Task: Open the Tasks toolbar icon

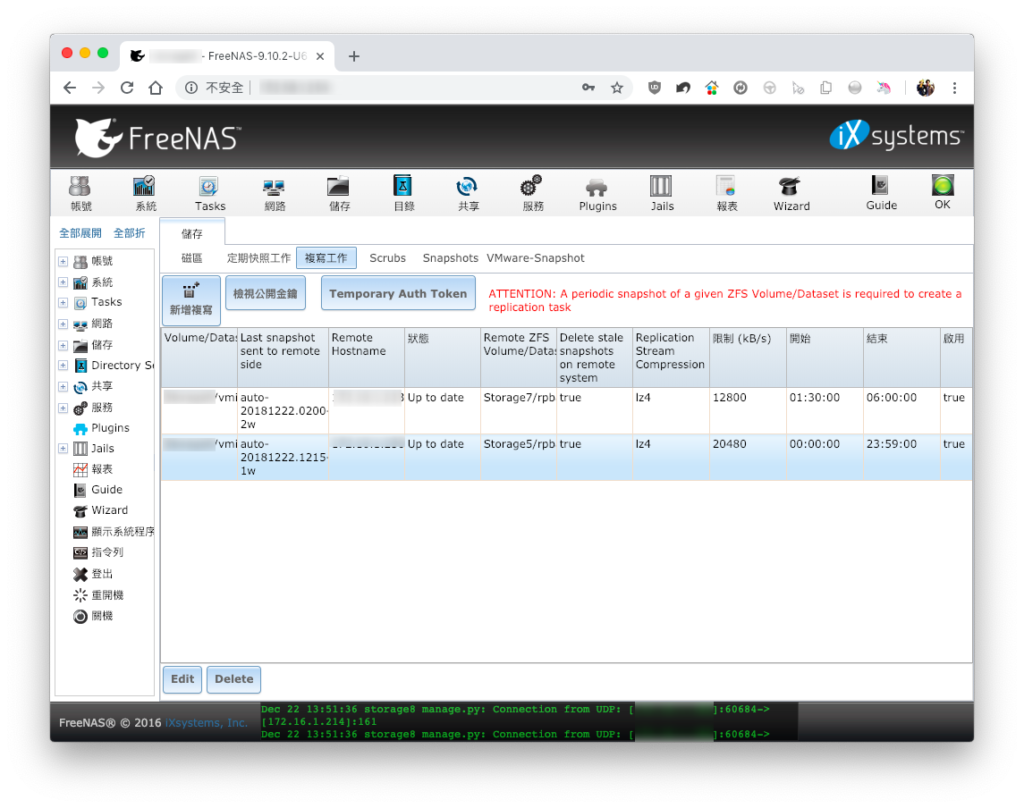Action: 210,193
